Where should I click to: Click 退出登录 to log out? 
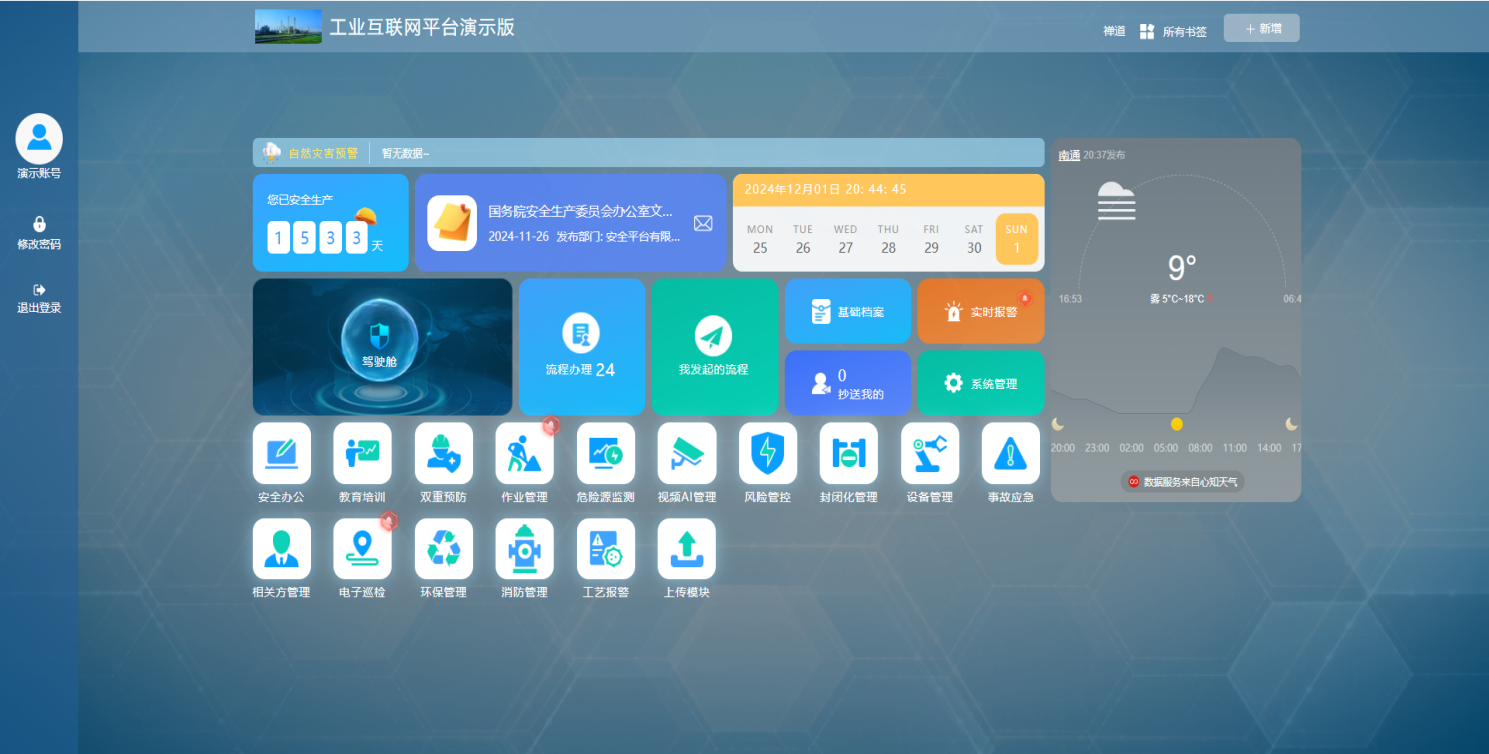coord(39,298)
